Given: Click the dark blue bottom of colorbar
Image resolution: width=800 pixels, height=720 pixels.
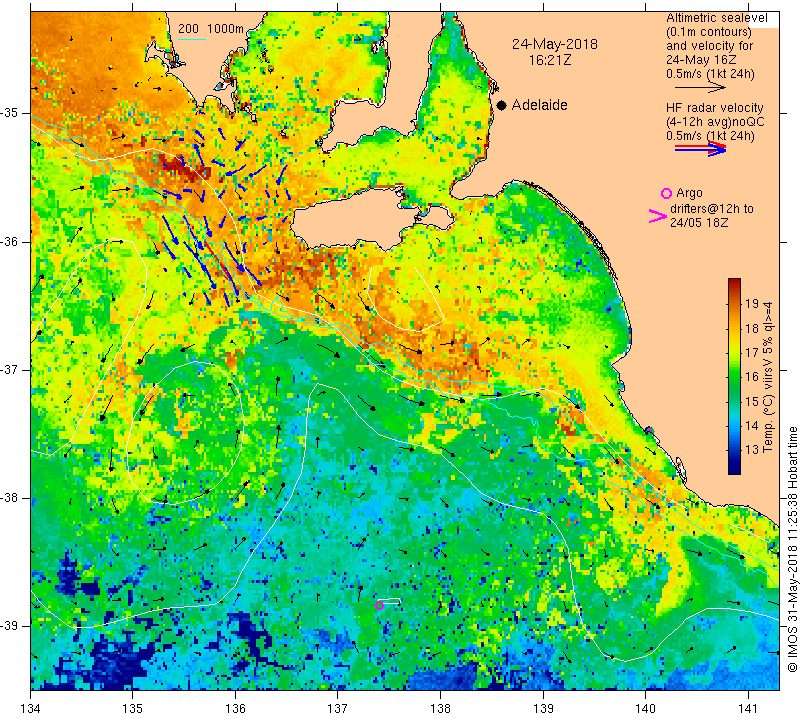Looking at the screenshot, I should [x=734, y=469].
